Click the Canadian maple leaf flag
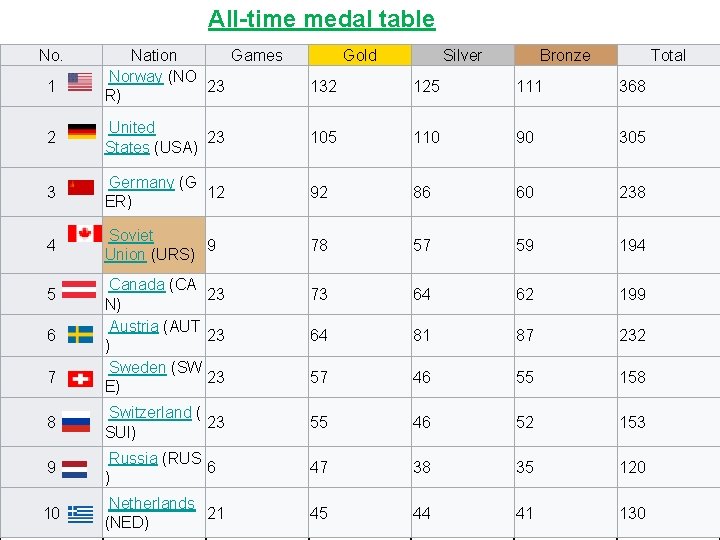720x540 pixels. tap(85, 234)
